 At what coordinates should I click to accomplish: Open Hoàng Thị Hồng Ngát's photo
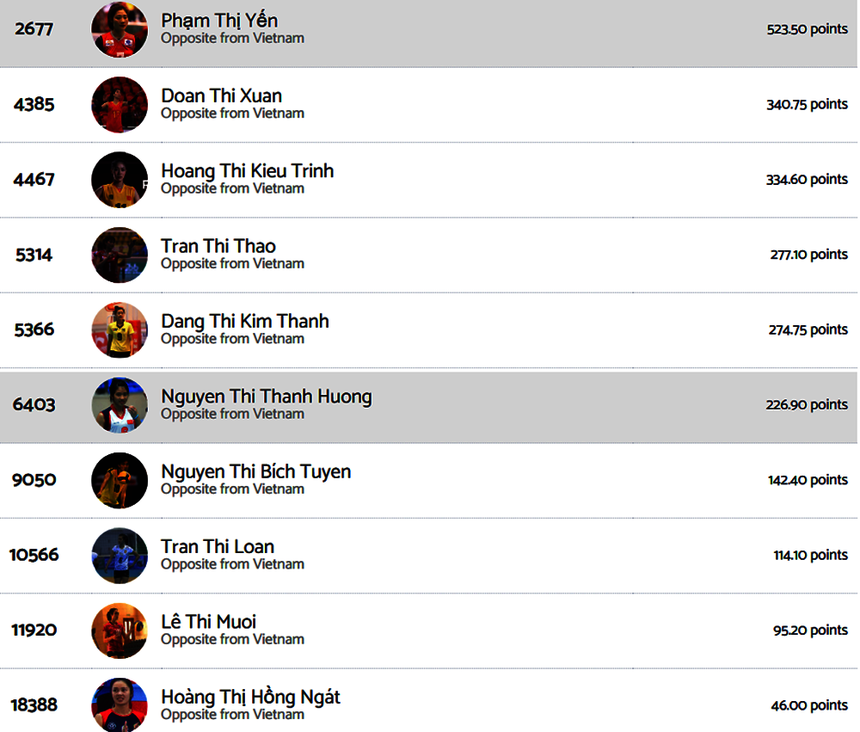click(119, 704)
